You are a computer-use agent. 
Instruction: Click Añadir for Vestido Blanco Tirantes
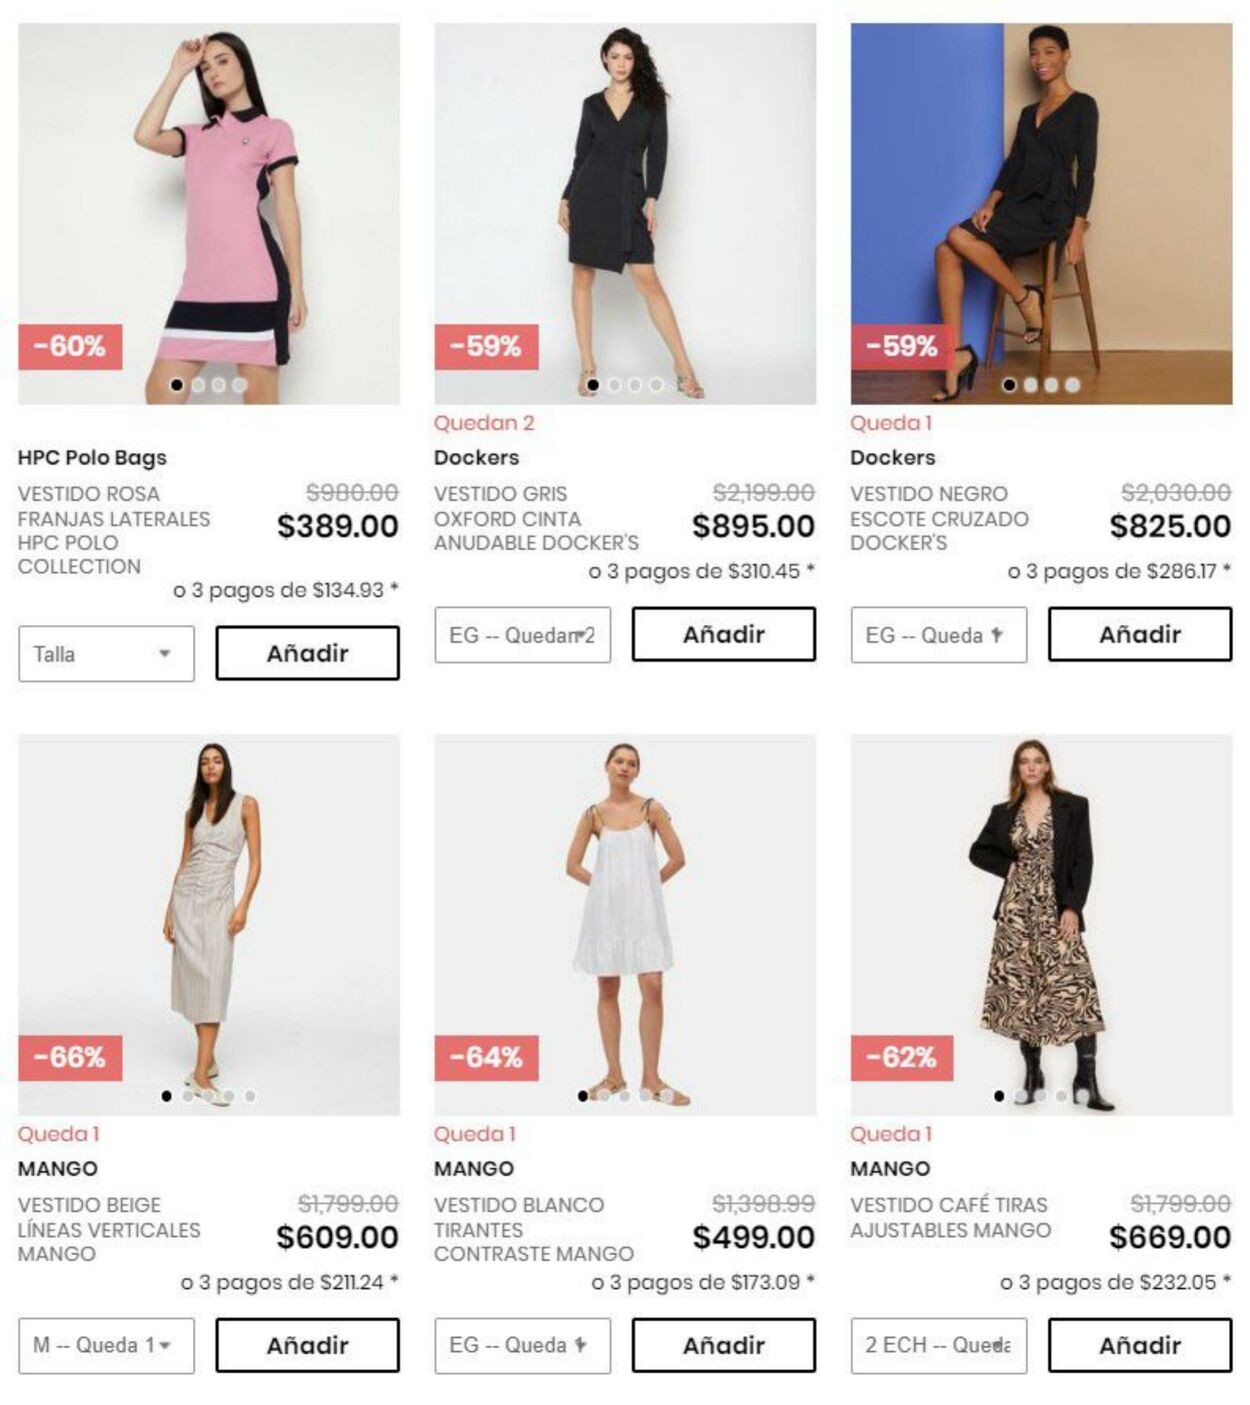click(723, 1345)
